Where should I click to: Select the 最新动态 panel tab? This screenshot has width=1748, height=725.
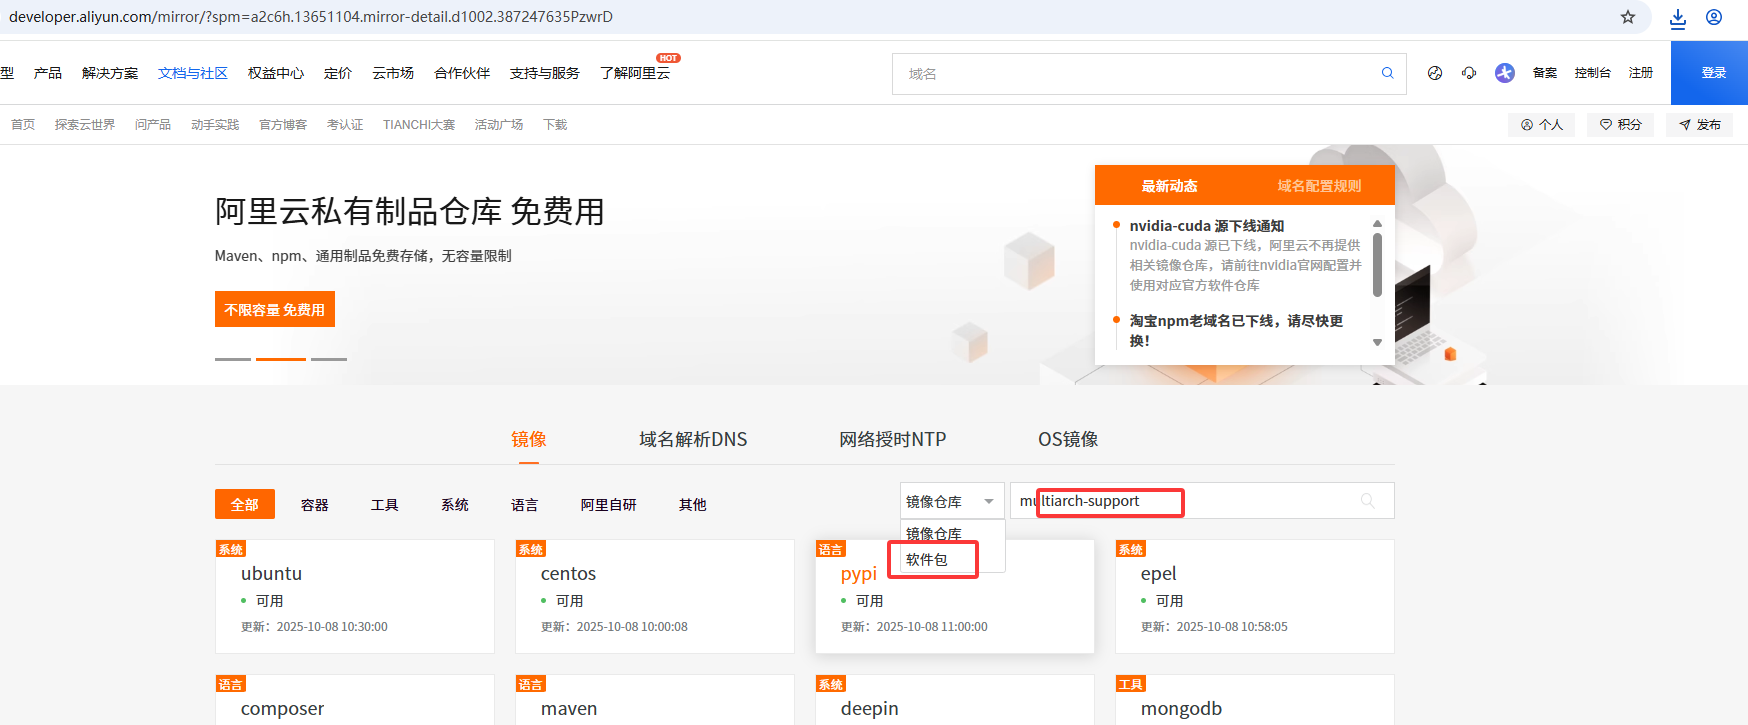(1170, 186)
